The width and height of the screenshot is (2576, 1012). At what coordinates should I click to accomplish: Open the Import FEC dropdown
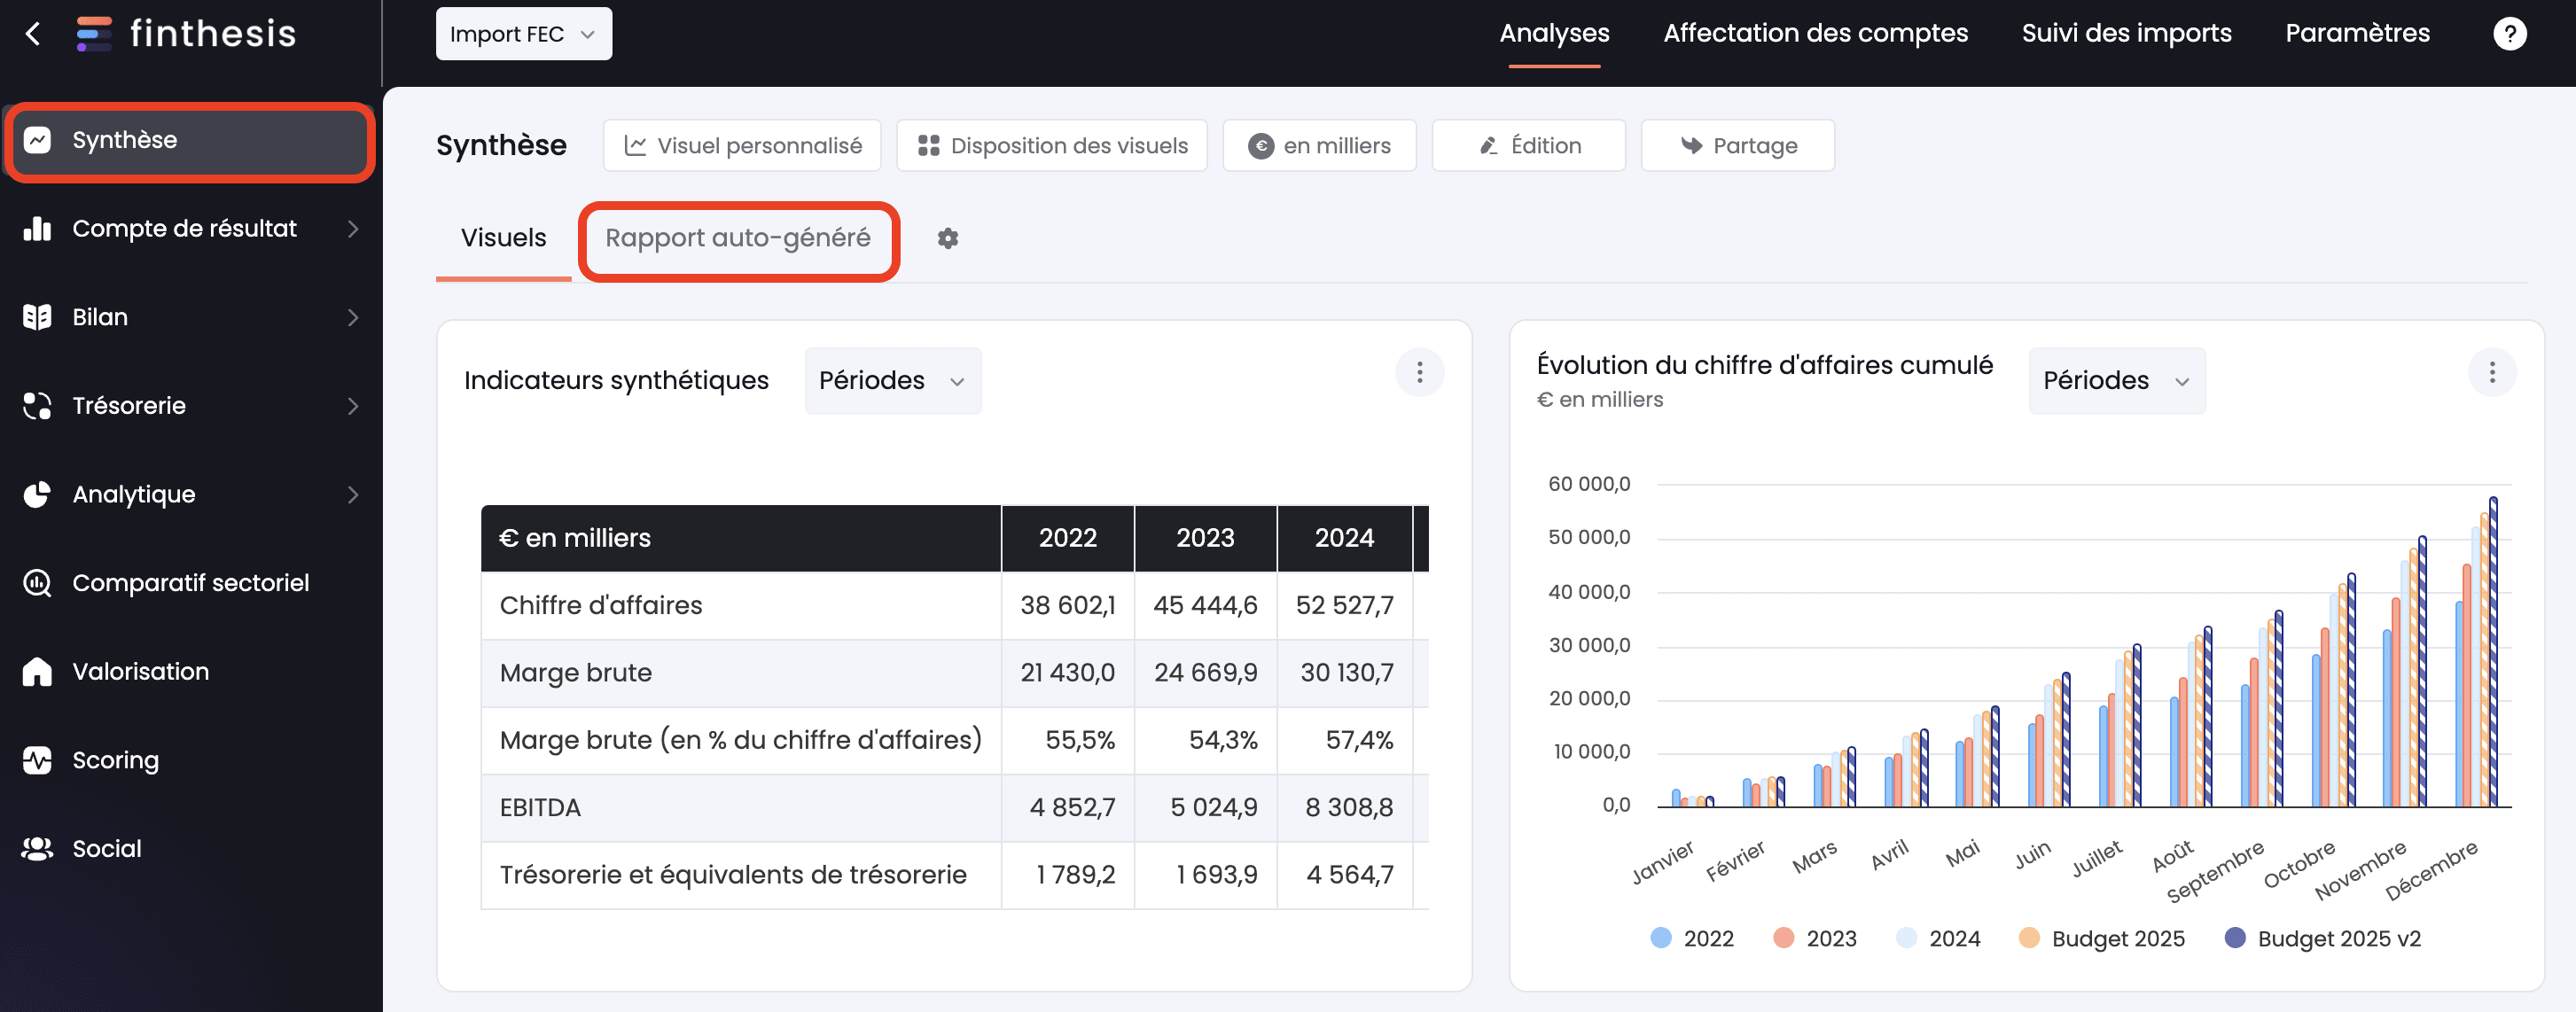click(524, 34)
